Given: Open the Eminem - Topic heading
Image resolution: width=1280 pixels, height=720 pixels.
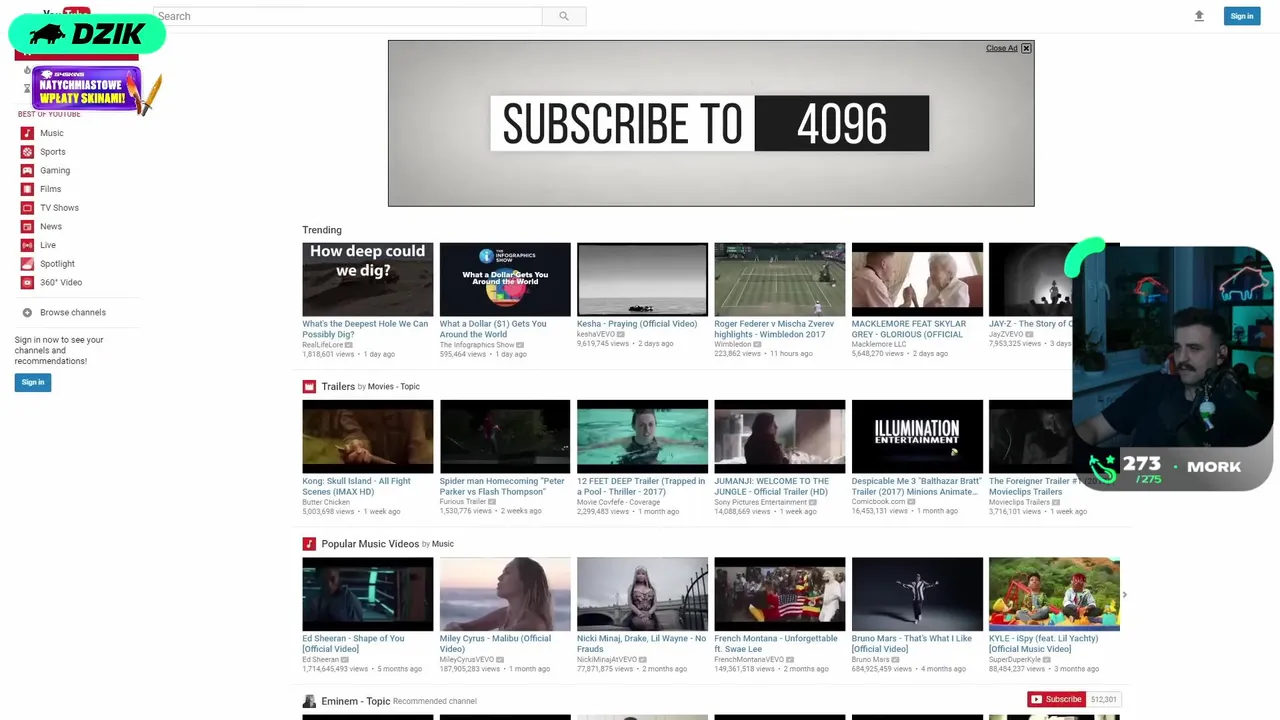Looking at the screenshot, I should (355, 701).
